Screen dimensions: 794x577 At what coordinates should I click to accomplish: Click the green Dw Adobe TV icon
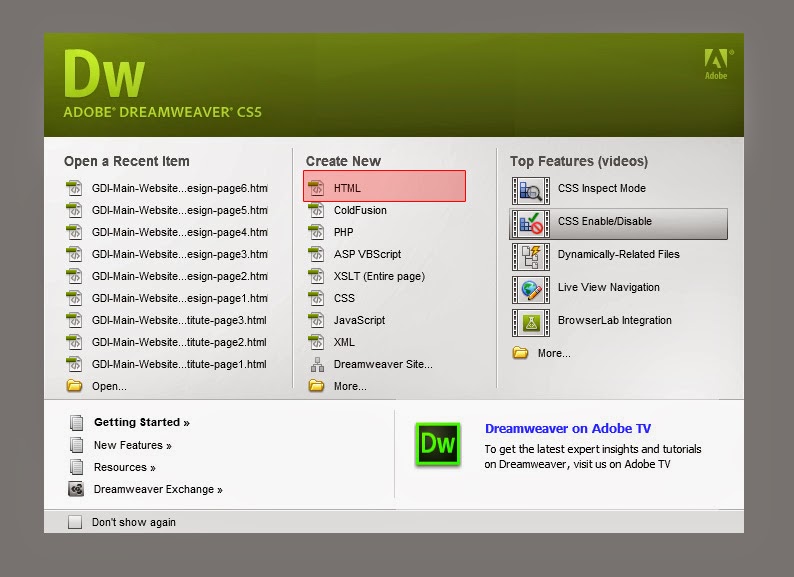pyautogui.click(x=438, y=444)
